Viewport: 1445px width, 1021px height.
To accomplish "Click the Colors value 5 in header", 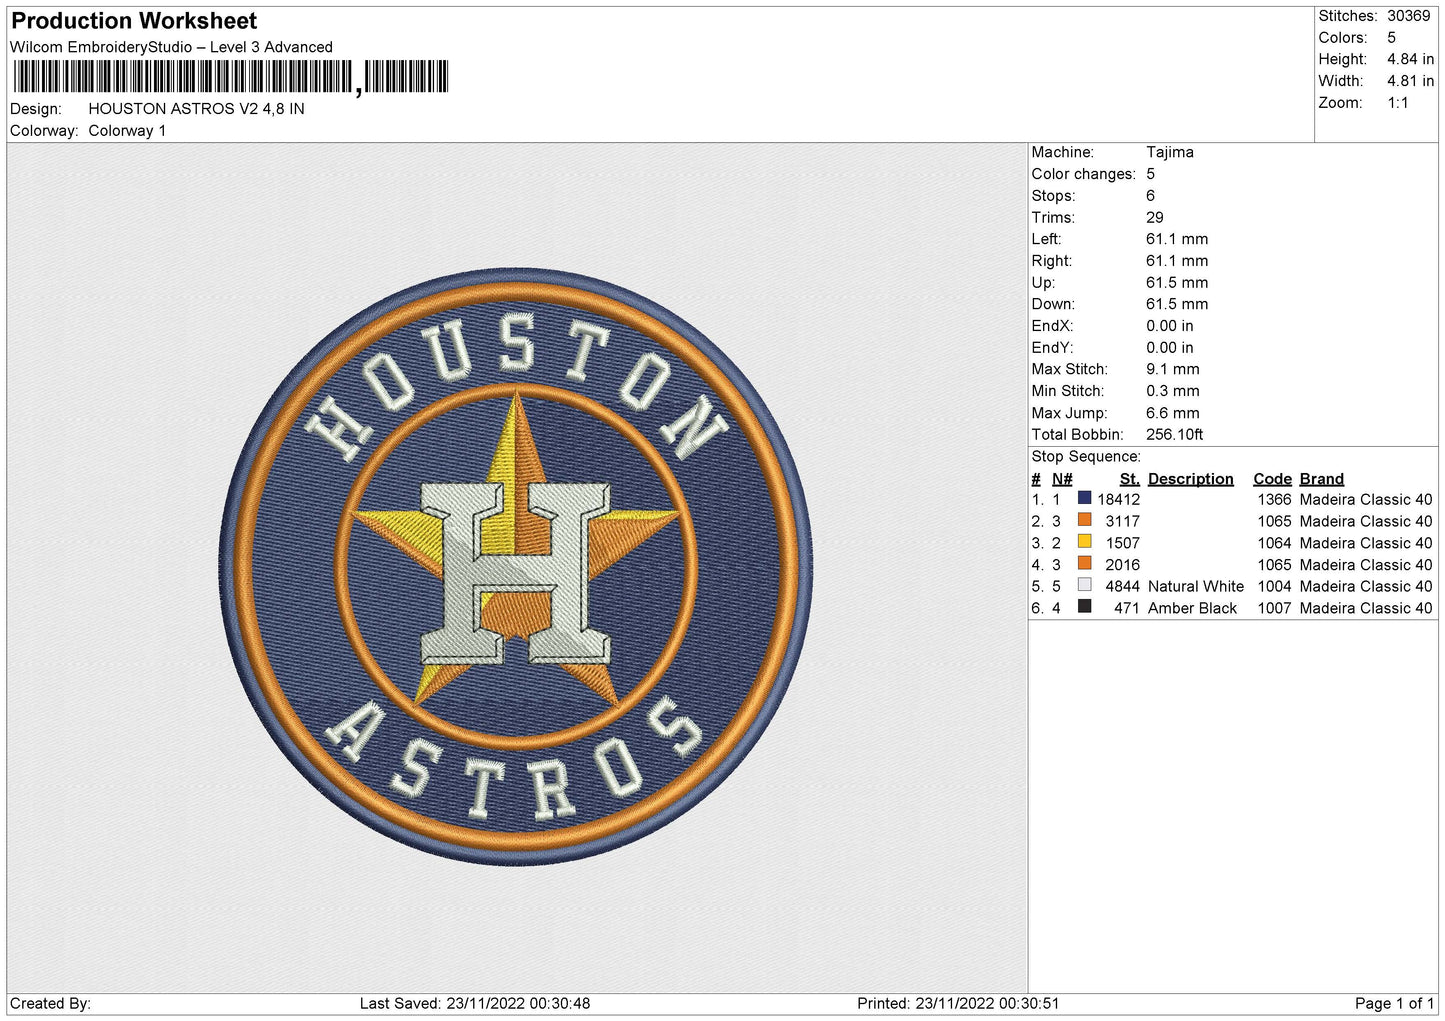I will [1391, 38].
